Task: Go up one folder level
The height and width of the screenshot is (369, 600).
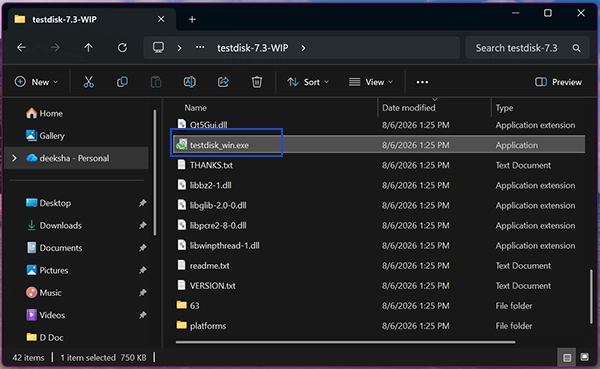Action: tap(88, 48)
